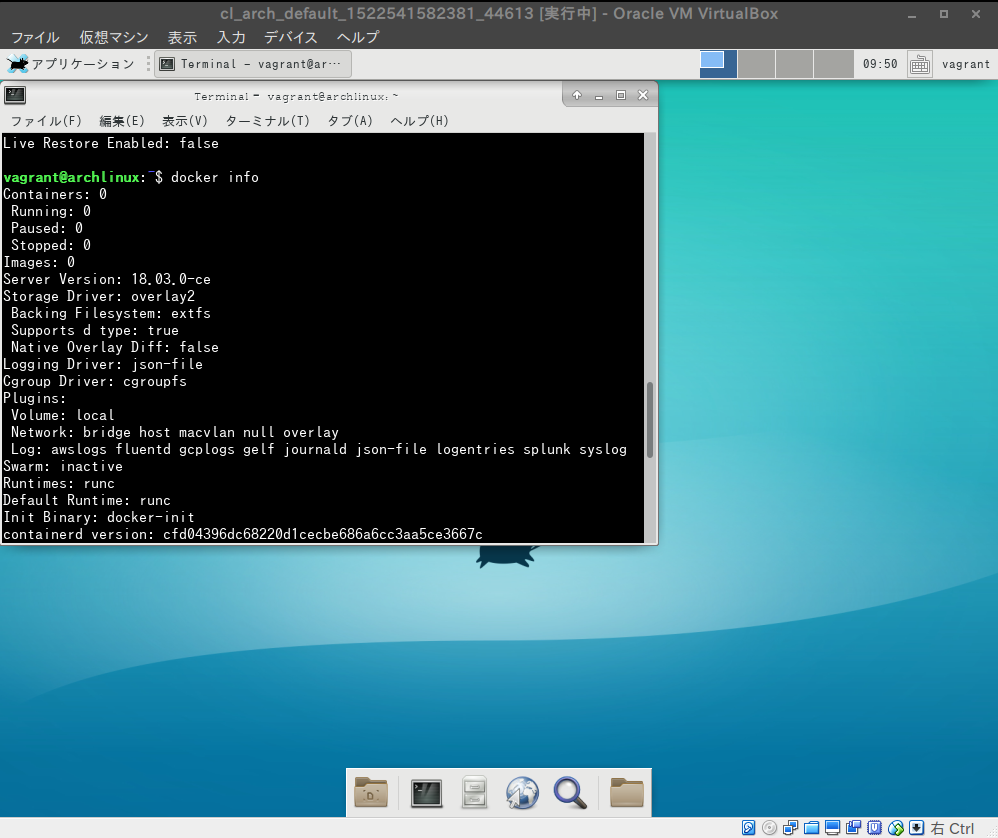Open the アプリケーション menu mouse icon
This screenshot has height=838, width=998.
tap(18, 64)
